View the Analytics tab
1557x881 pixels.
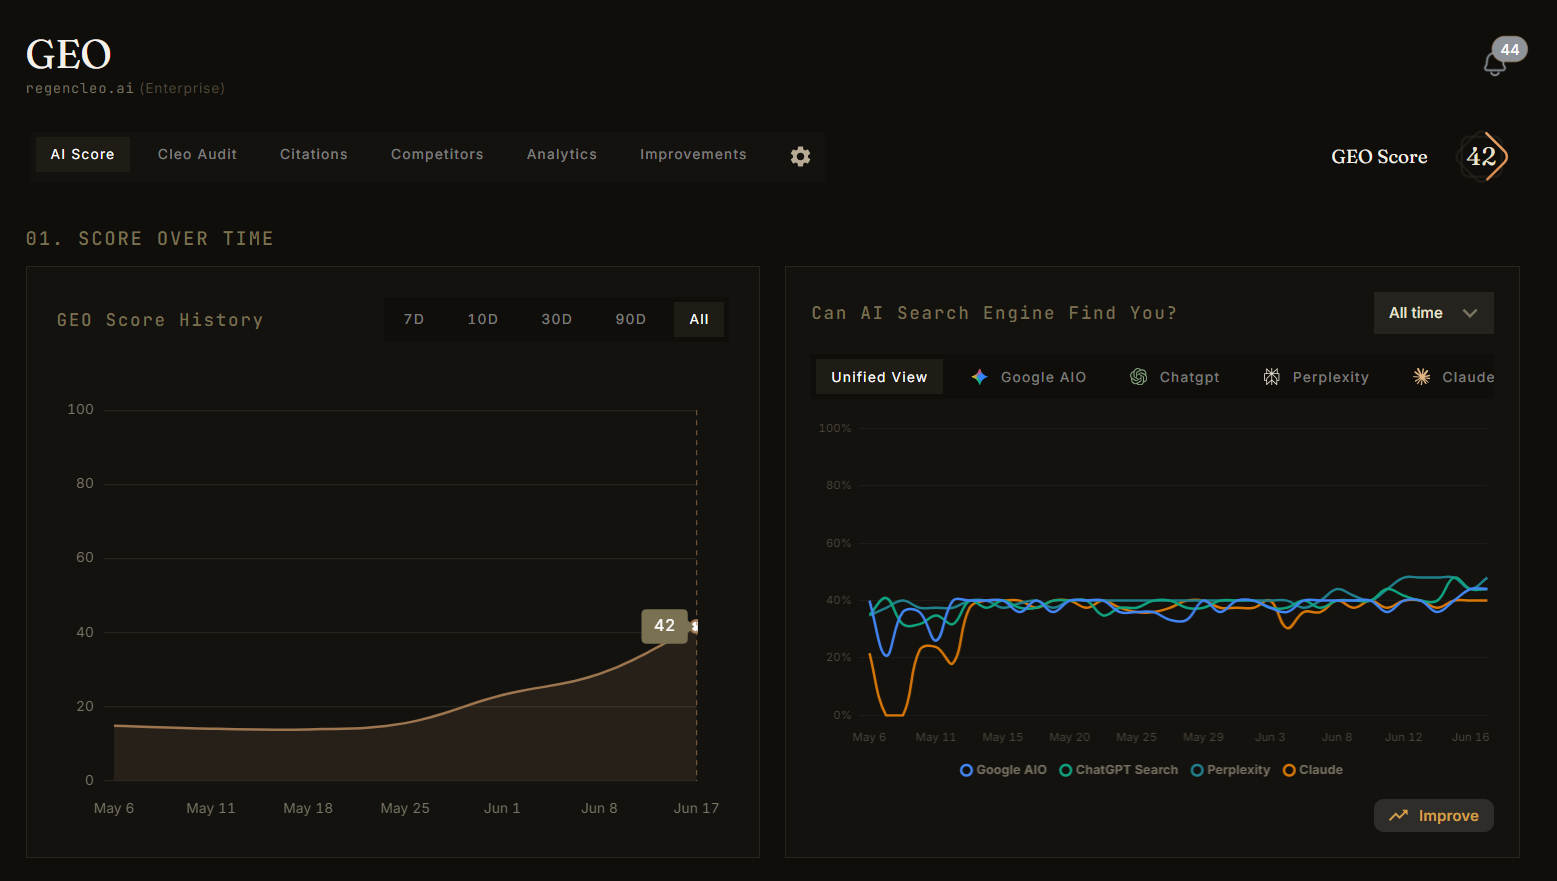tap(562, 154)
